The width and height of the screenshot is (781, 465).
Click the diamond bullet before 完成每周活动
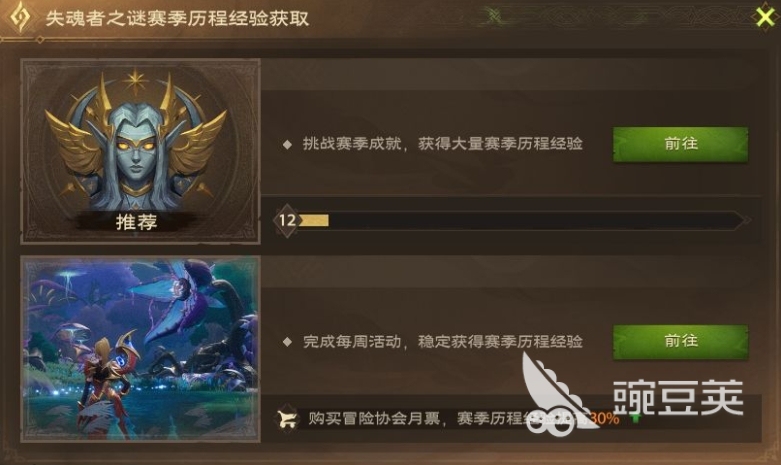[287, 342]
